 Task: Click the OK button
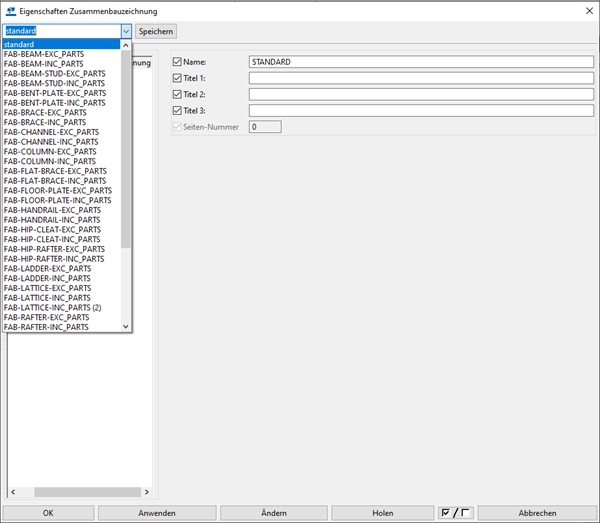click(48, 512)
